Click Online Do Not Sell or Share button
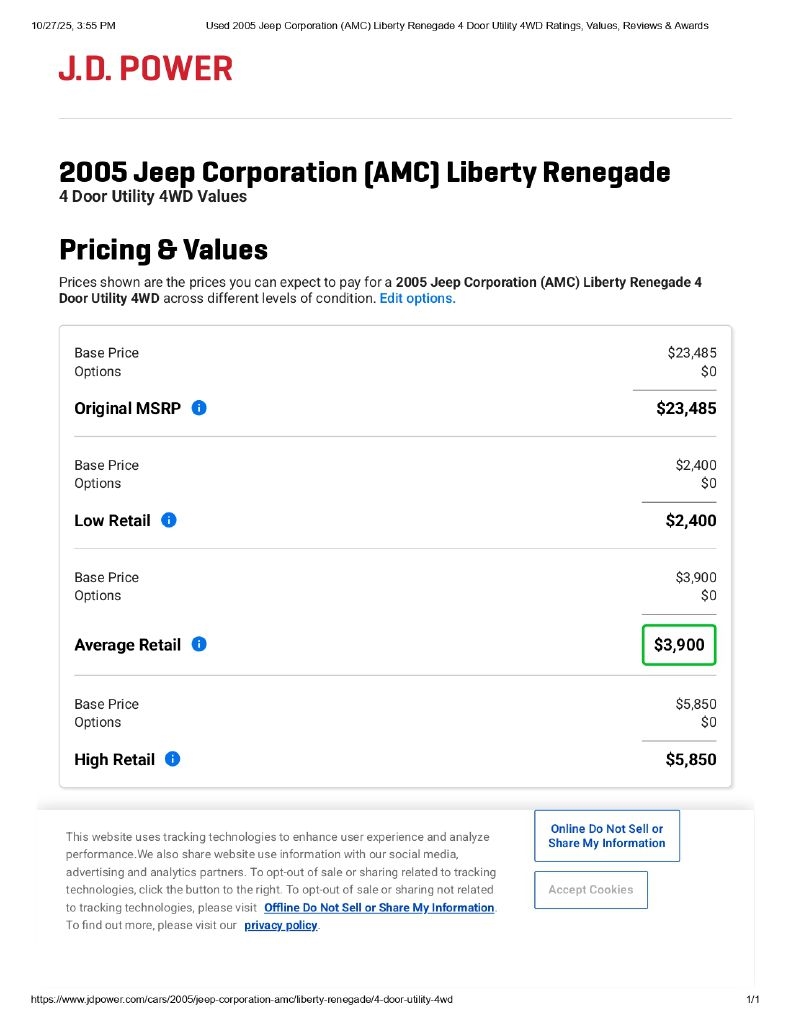The height and width of the screenshot is (1024, 791). coord(606,836)
